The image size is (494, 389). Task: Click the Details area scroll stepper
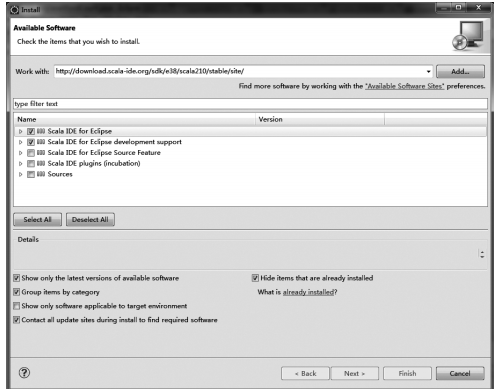(482, 254)
